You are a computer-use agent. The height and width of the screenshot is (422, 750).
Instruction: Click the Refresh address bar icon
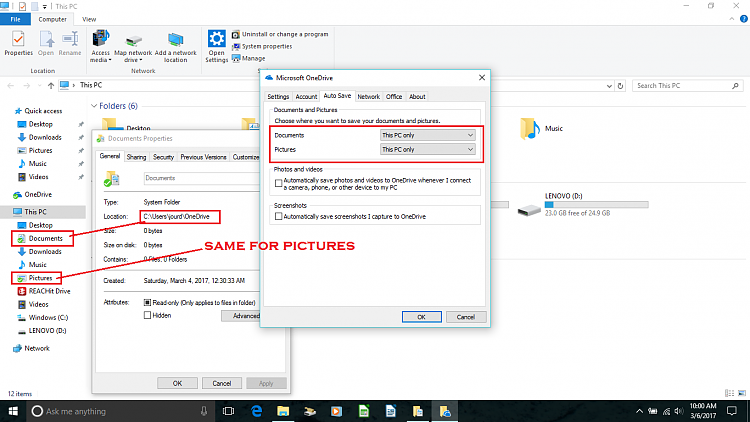point(620,86)
